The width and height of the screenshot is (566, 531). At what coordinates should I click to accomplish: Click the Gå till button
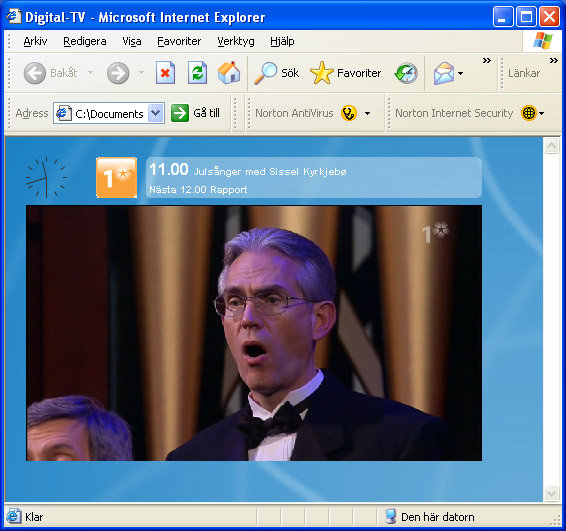195,113
